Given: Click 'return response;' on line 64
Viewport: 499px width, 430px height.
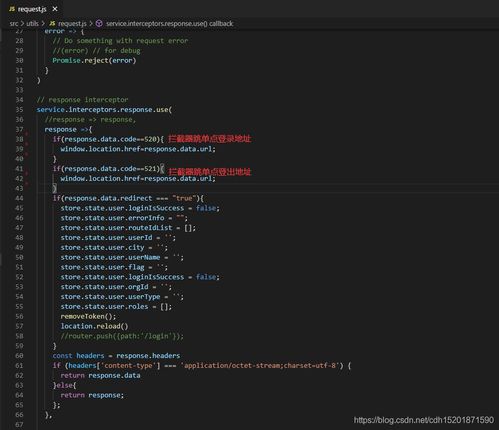Looking at the screenshot, I should coord(92,395).
